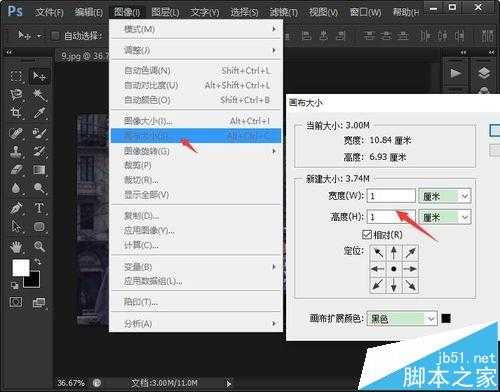
Task: Choose 自动对比度(U) menu item
Action: [x=196, y=85]
